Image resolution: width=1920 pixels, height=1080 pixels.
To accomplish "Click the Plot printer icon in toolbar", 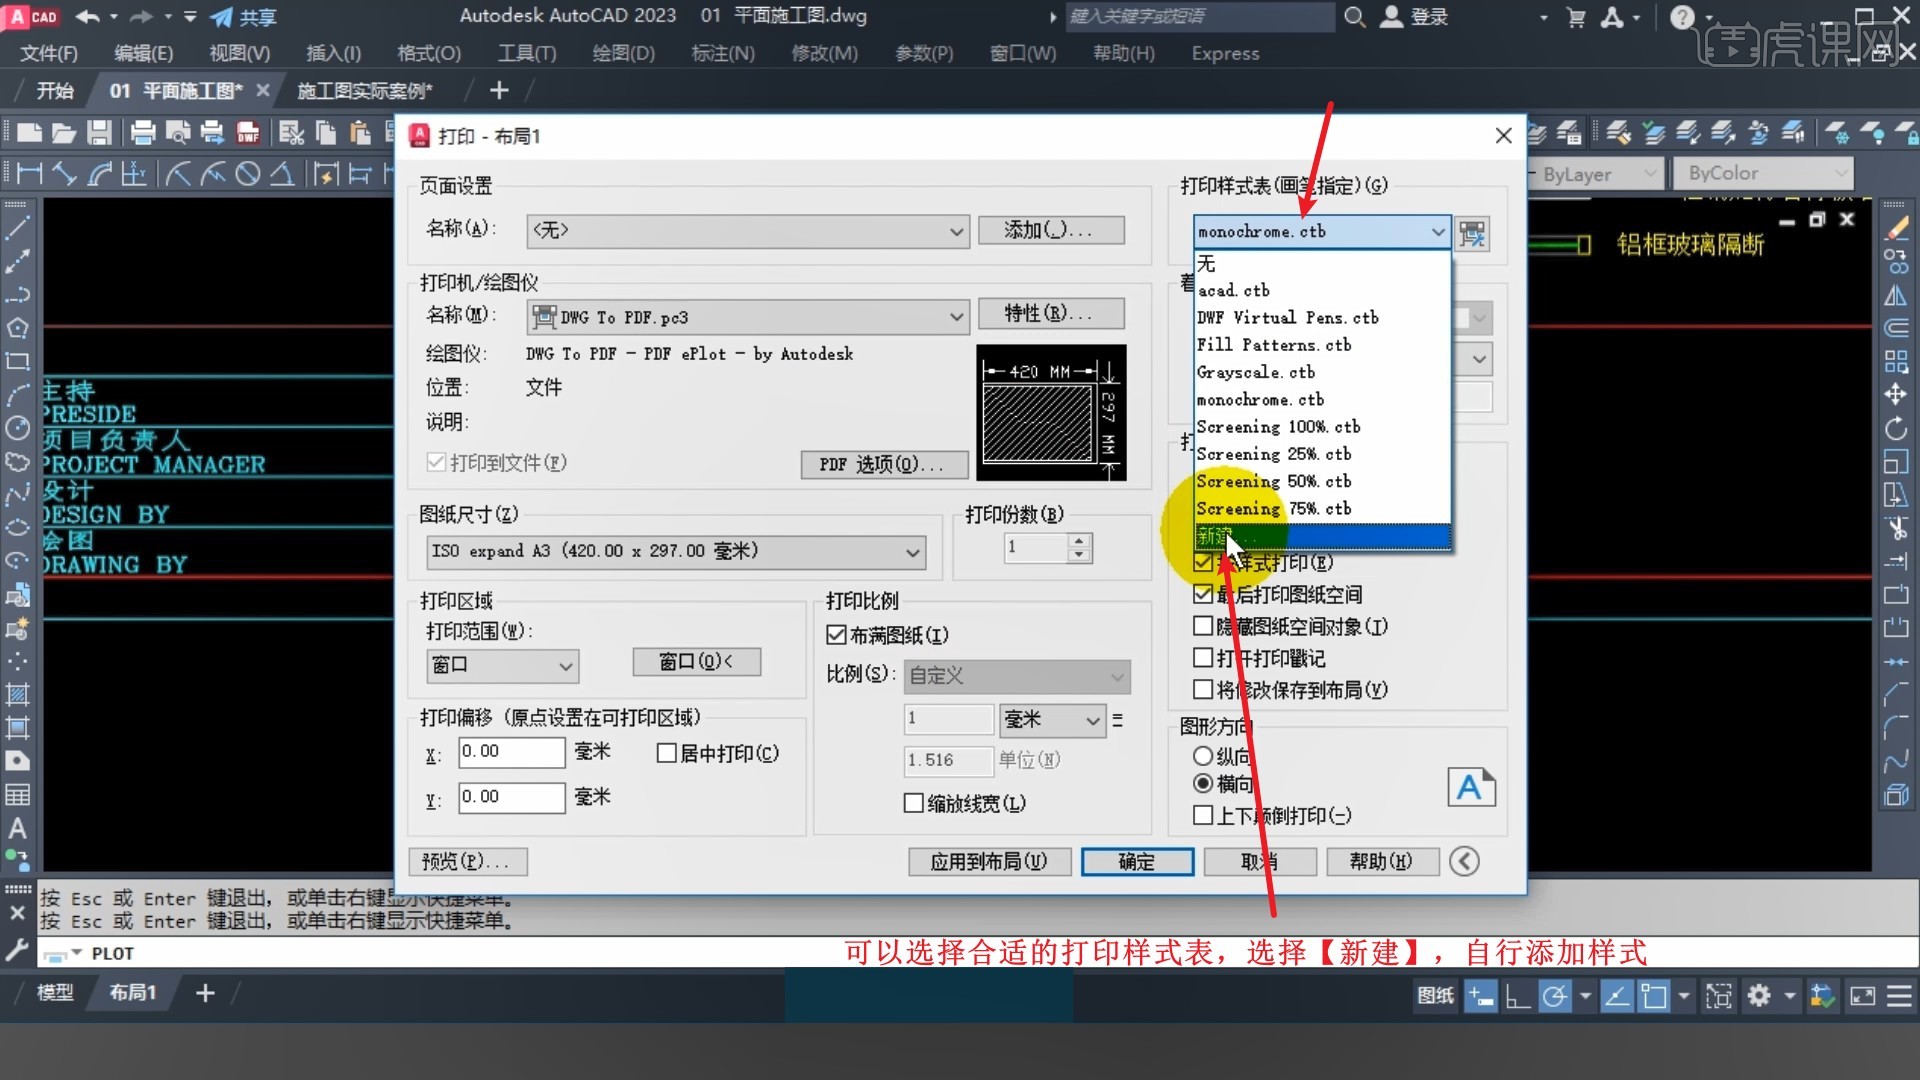I will pyautogui.click(x=143, y=132).
